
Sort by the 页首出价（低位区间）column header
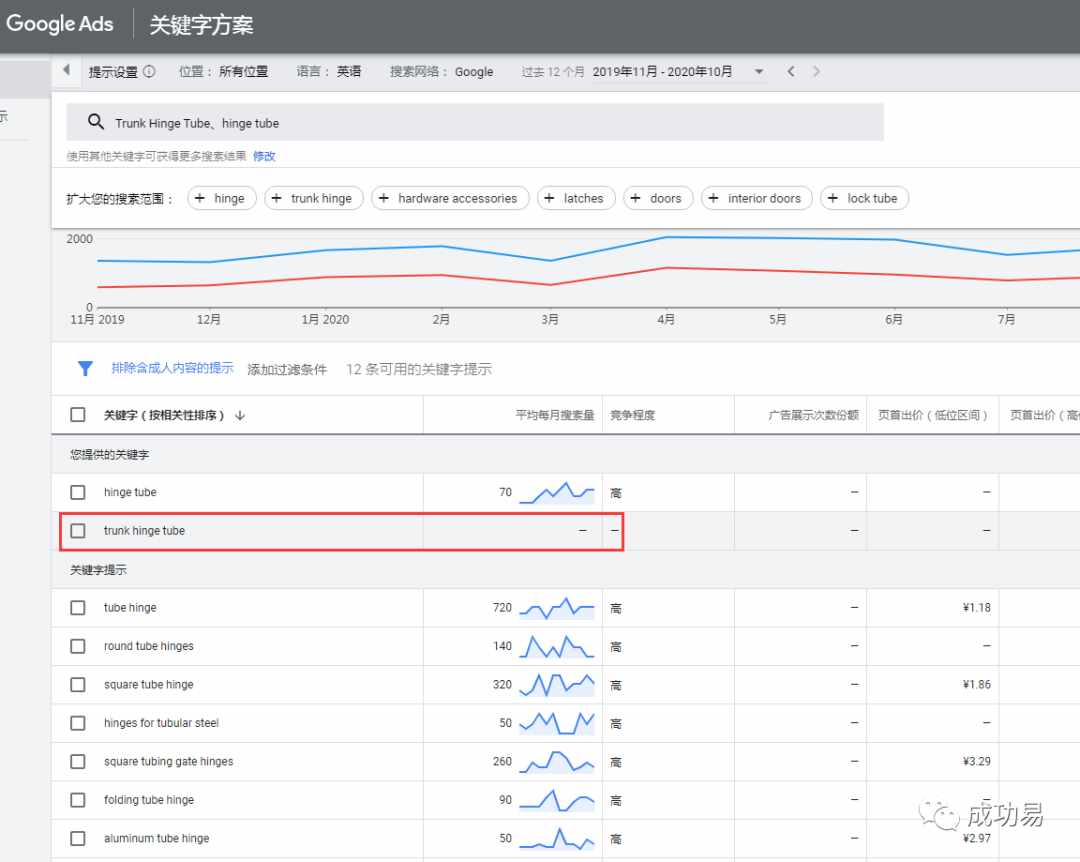(x=933, y=415)
